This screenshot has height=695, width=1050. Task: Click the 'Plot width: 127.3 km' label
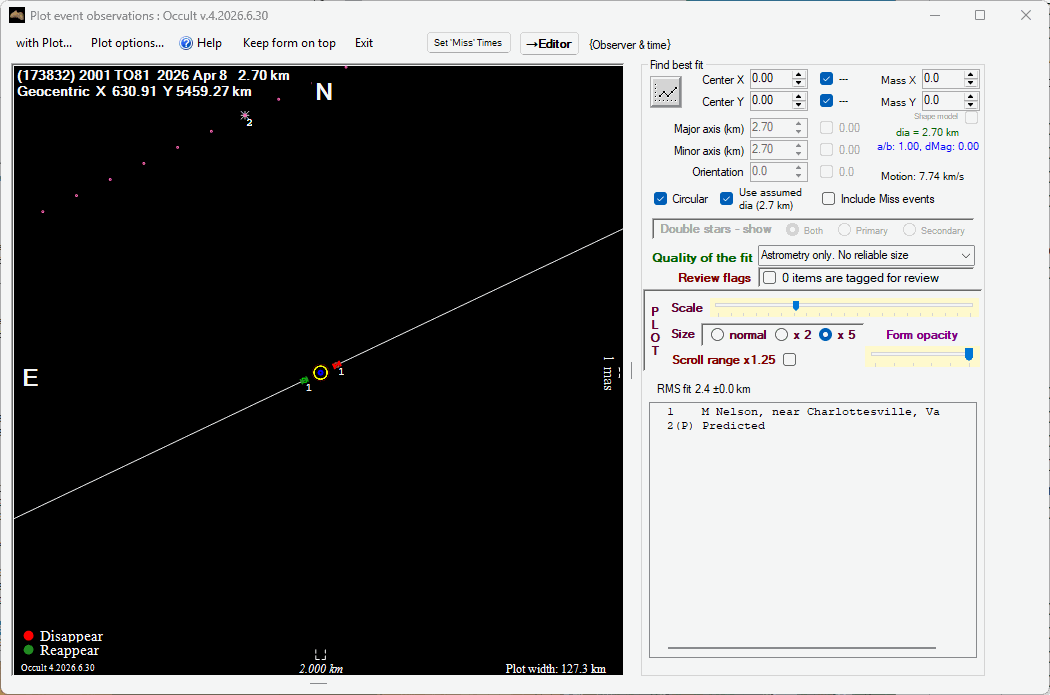[x=555, y=668]
